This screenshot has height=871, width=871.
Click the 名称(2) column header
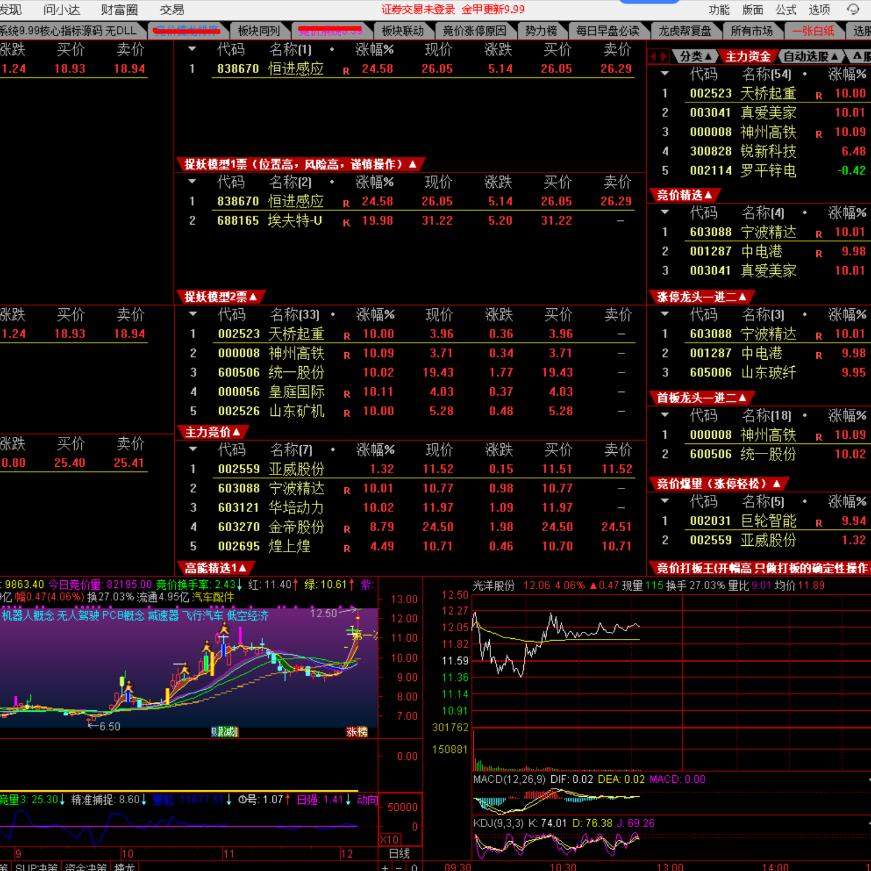291,182
